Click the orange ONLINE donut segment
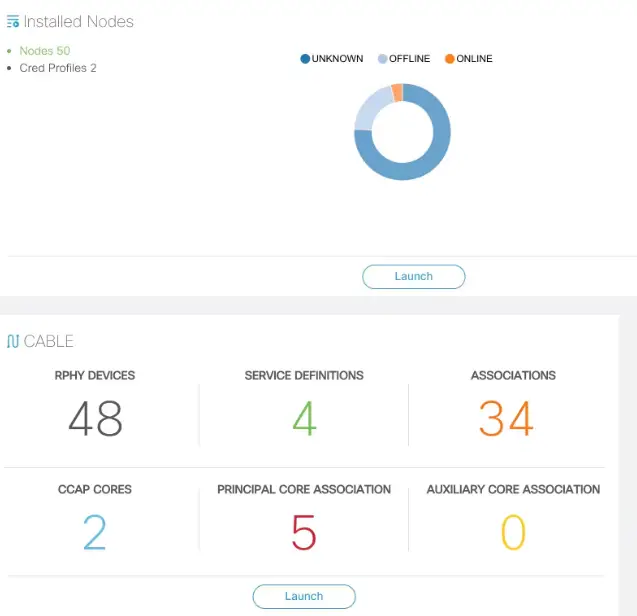The image size is (637, 616). [x=398, y=93]
